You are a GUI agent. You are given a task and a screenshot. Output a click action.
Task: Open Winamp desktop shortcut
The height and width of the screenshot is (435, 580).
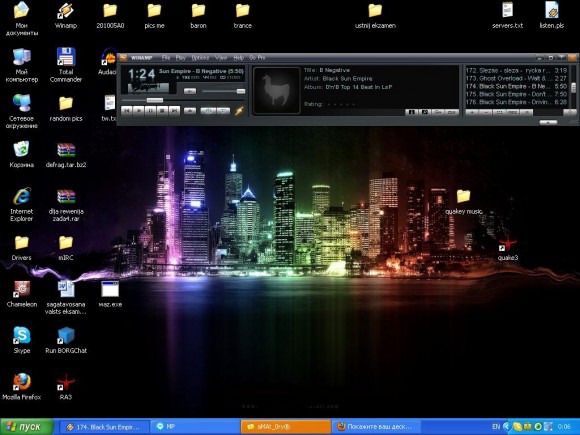click(x=65, y=16)
